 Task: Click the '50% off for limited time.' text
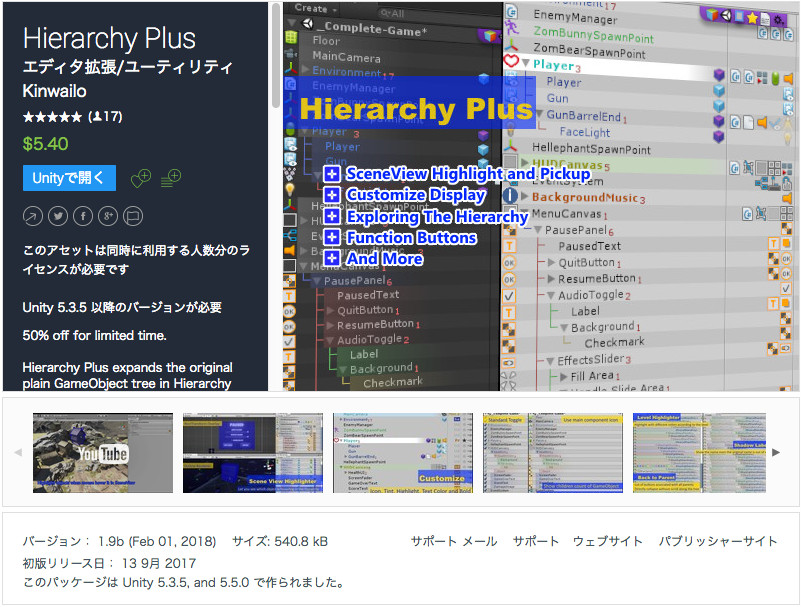95,335
